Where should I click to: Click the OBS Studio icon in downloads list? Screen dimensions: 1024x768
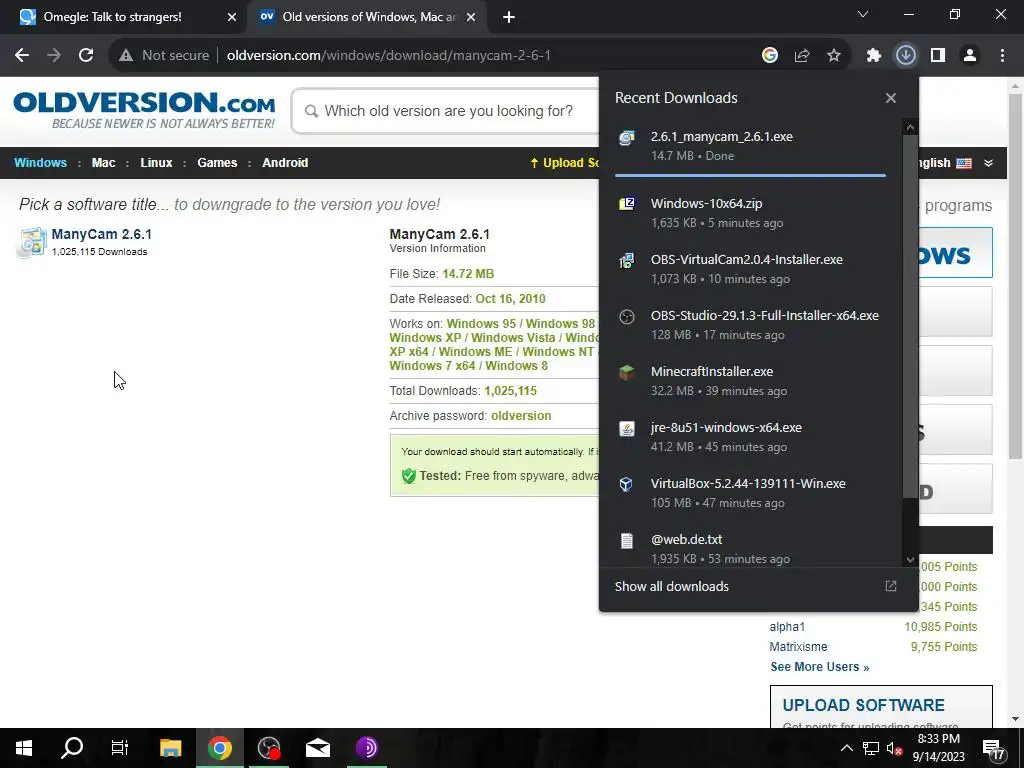point(627,317)
